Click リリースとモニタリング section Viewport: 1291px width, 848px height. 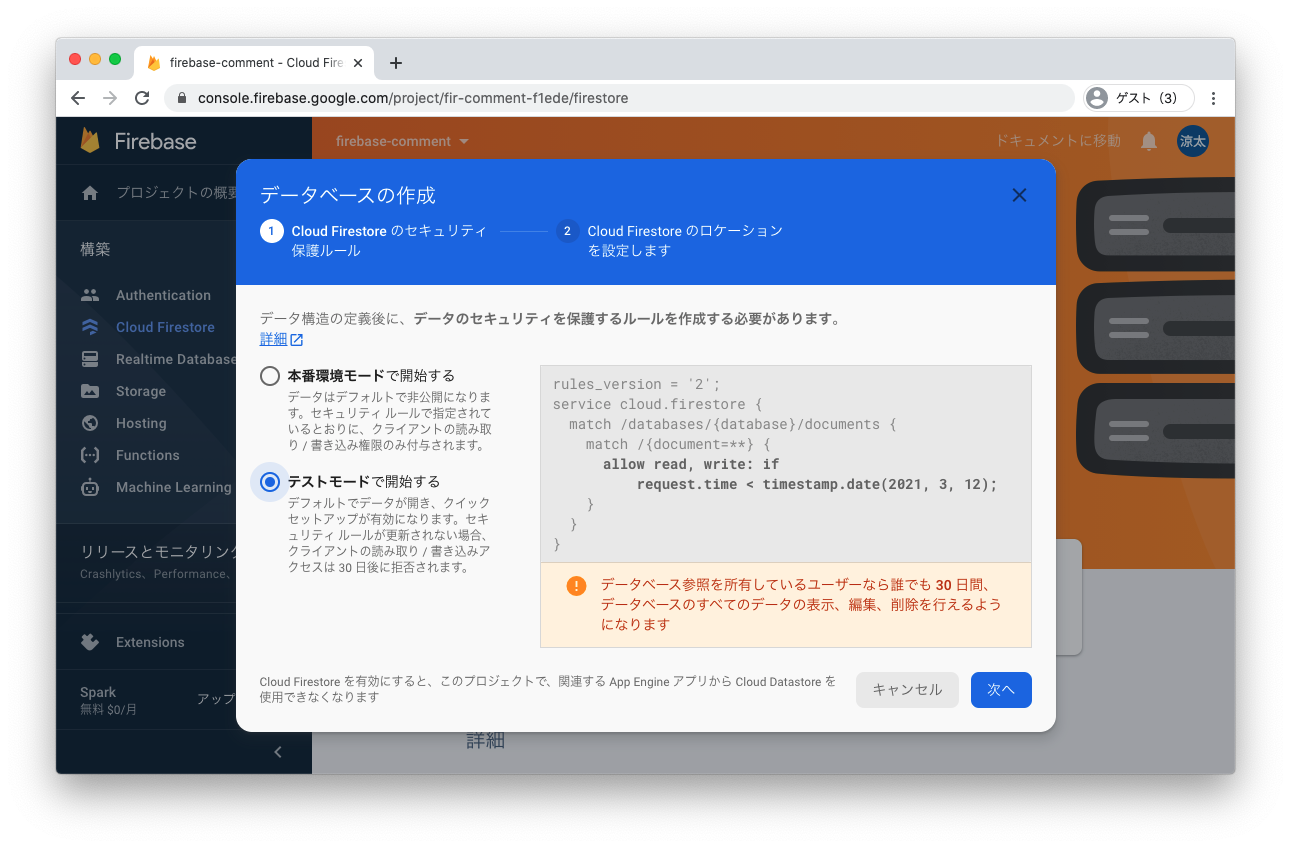[158, 552]
